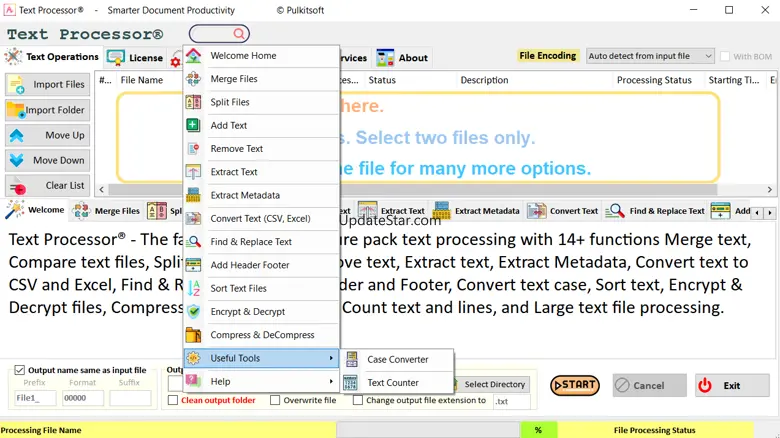780x438 pixels.
Task: Click the File Name column header
Action: tap(142, 80)
